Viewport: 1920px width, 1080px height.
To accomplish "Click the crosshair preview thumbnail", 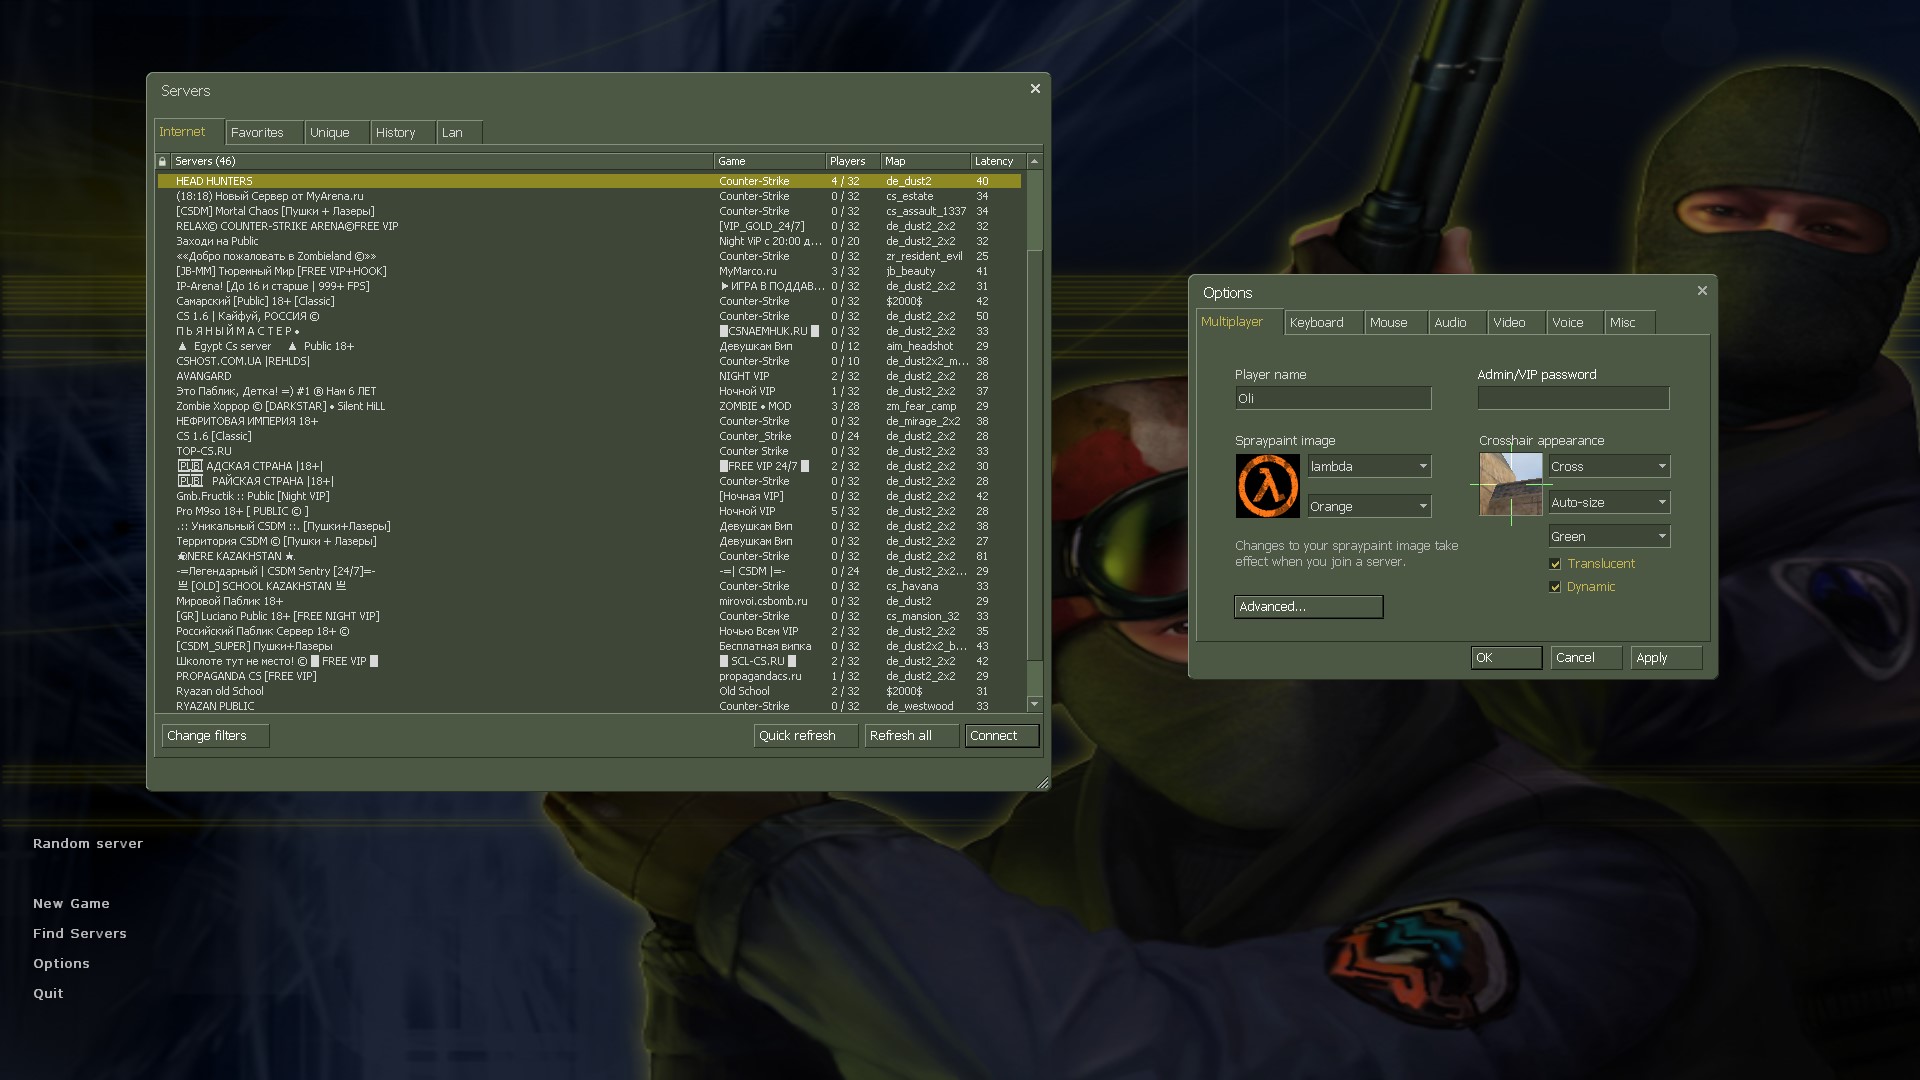I will pyautogui.click(x=1510, y=485).
